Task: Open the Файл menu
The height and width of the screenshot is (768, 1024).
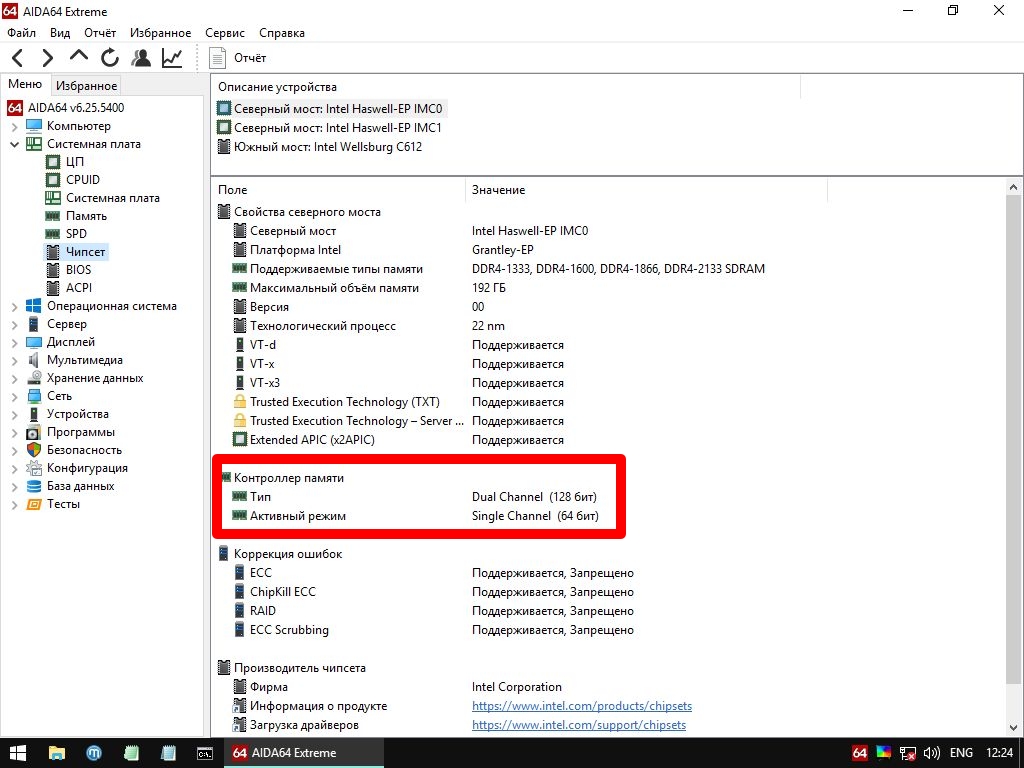Action: 22,33
